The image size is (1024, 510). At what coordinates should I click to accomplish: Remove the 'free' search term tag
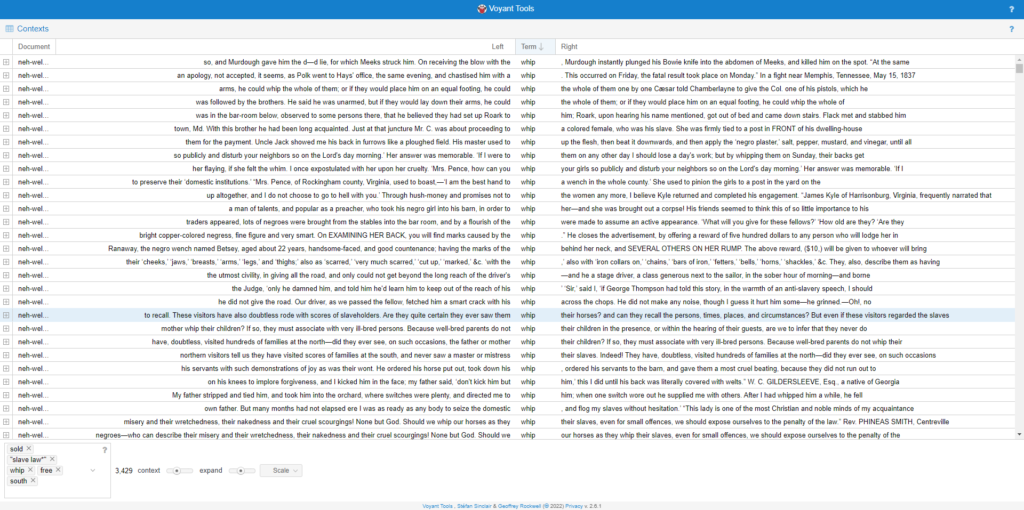click(x=58, y=470)
